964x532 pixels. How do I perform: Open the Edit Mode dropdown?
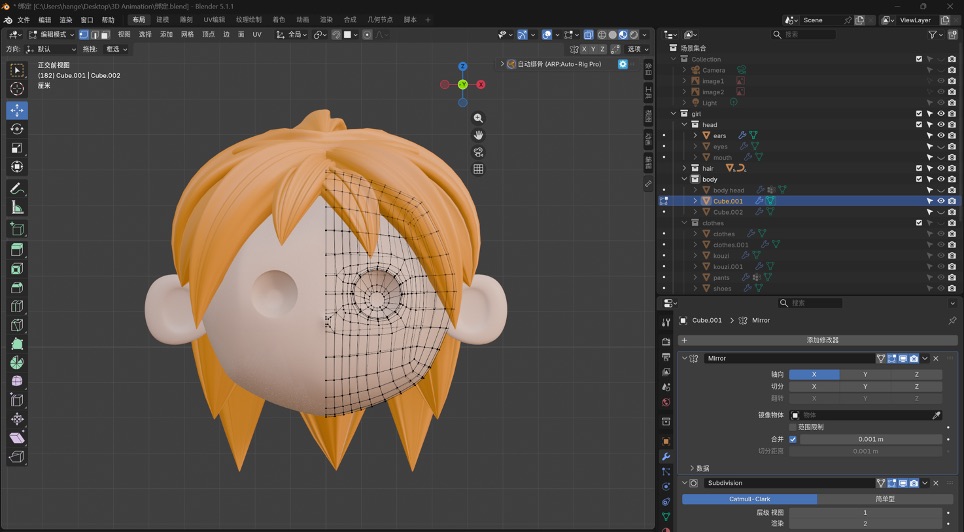click(52, 34)
